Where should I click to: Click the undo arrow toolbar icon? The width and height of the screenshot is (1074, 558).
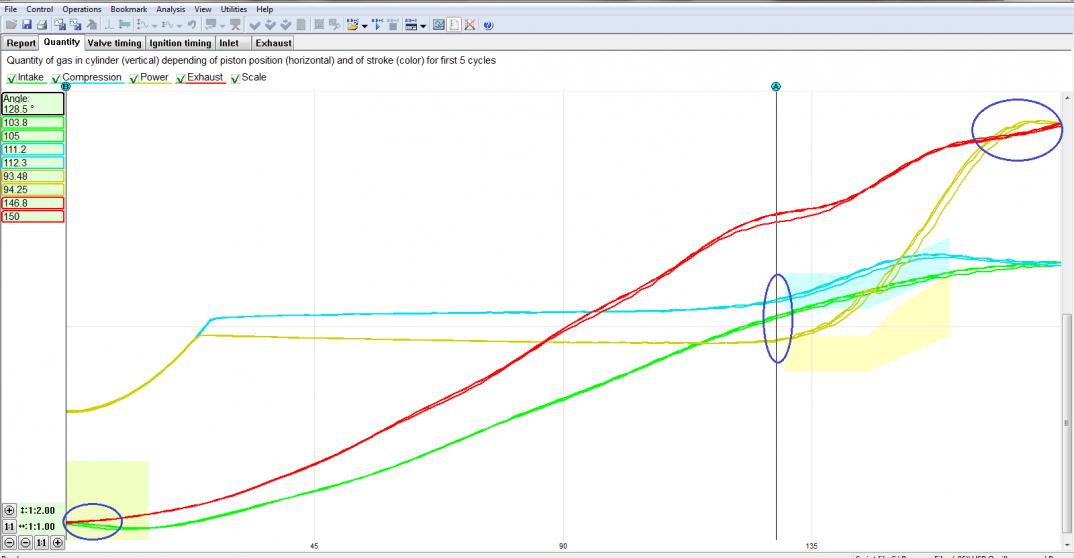coord(191,25)
